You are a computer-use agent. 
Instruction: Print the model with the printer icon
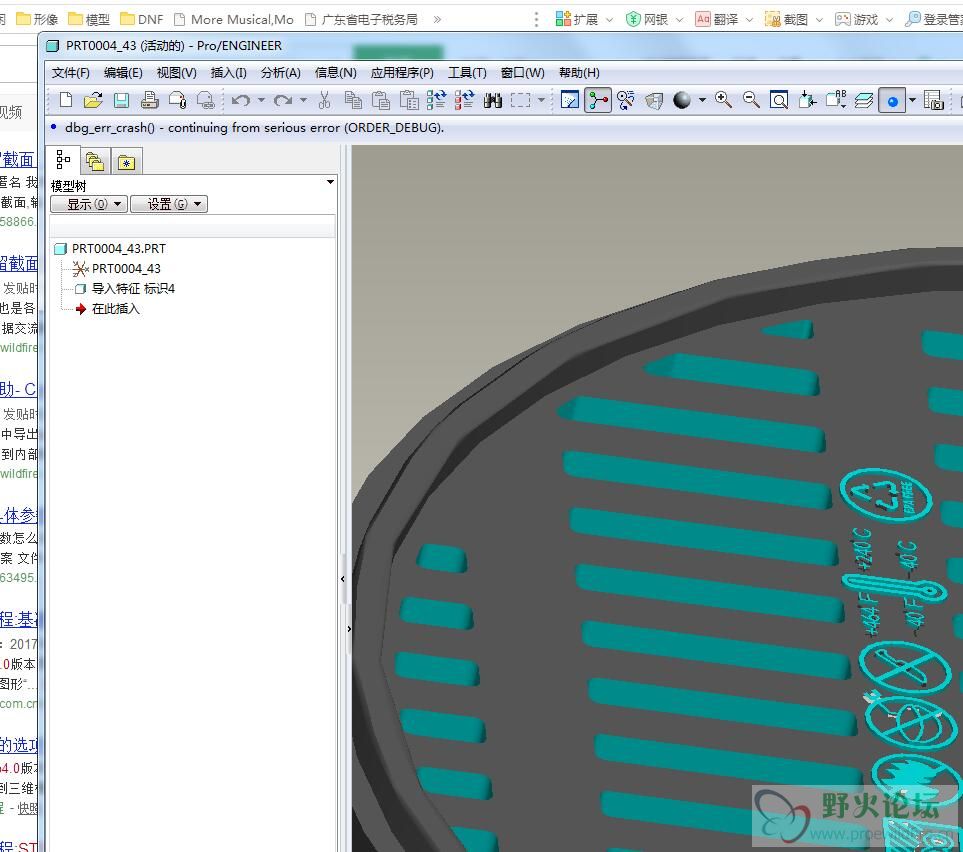[149, 100]
